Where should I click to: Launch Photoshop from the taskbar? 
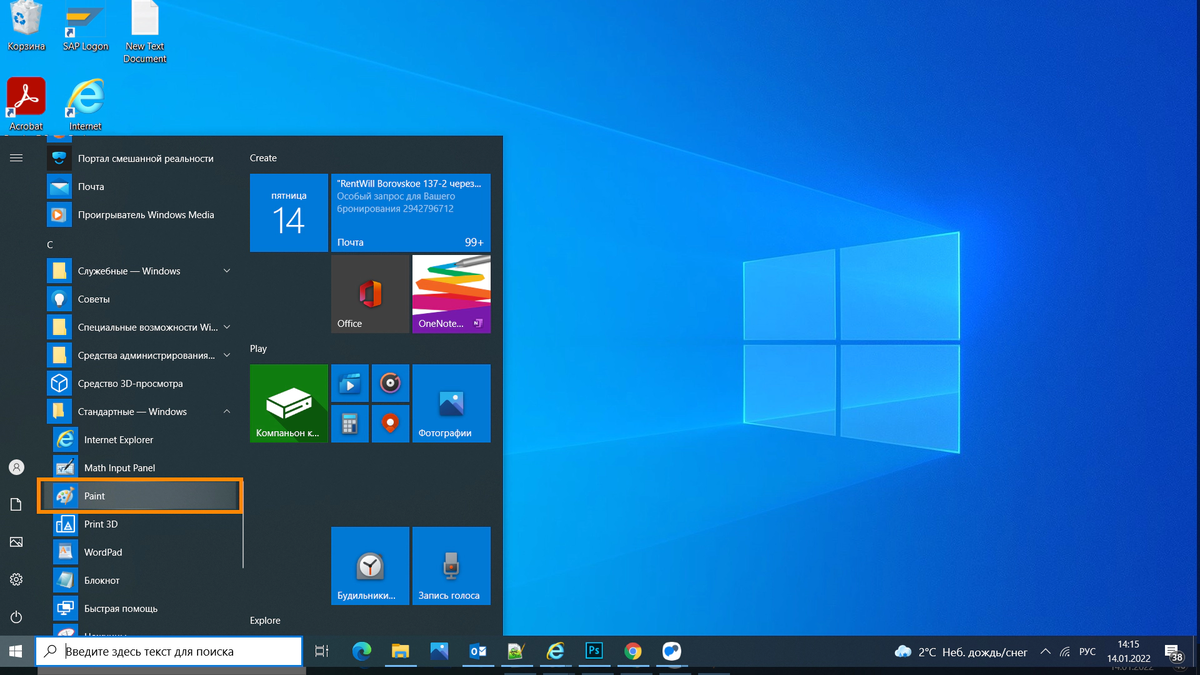tap(594, 652)
